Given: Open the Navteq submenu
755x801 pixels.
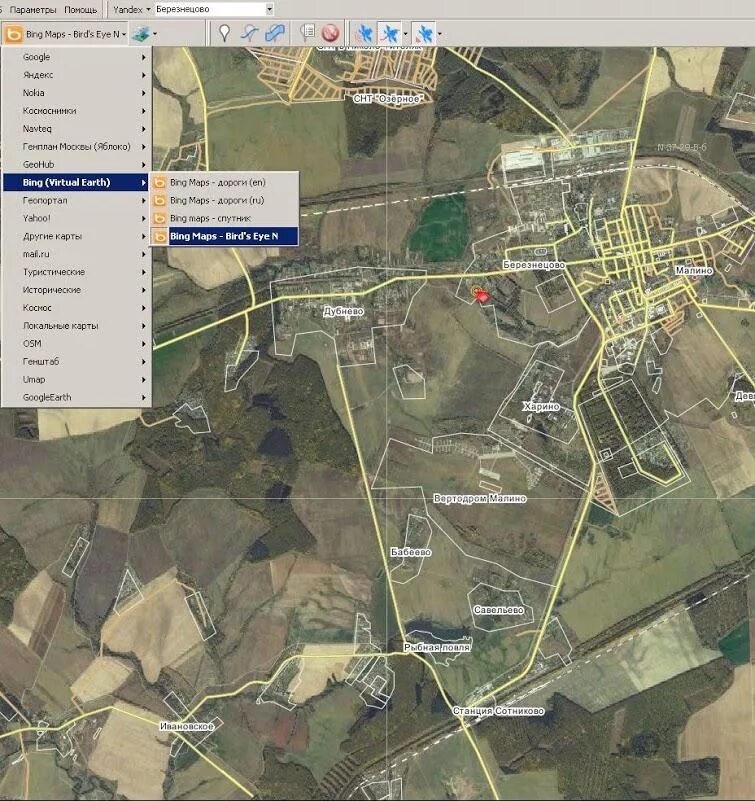Looking at the screenshot, I should click(77, 129).
